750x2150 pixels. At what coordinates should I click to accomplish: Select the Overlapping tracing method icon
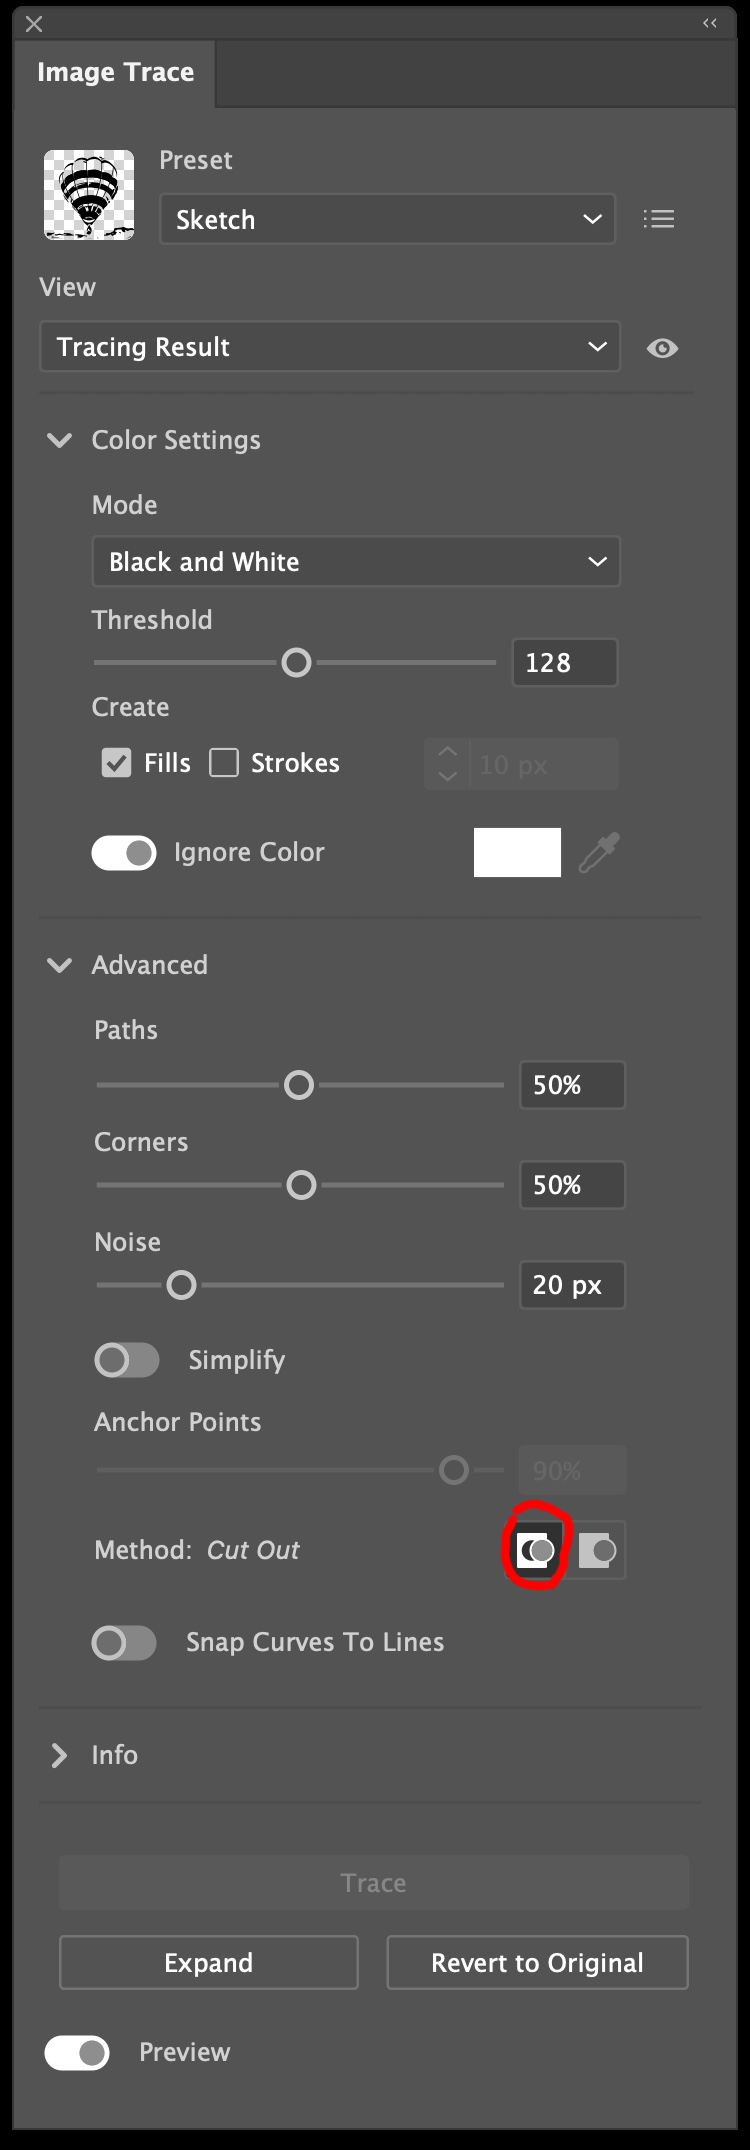pos(598,1550)
